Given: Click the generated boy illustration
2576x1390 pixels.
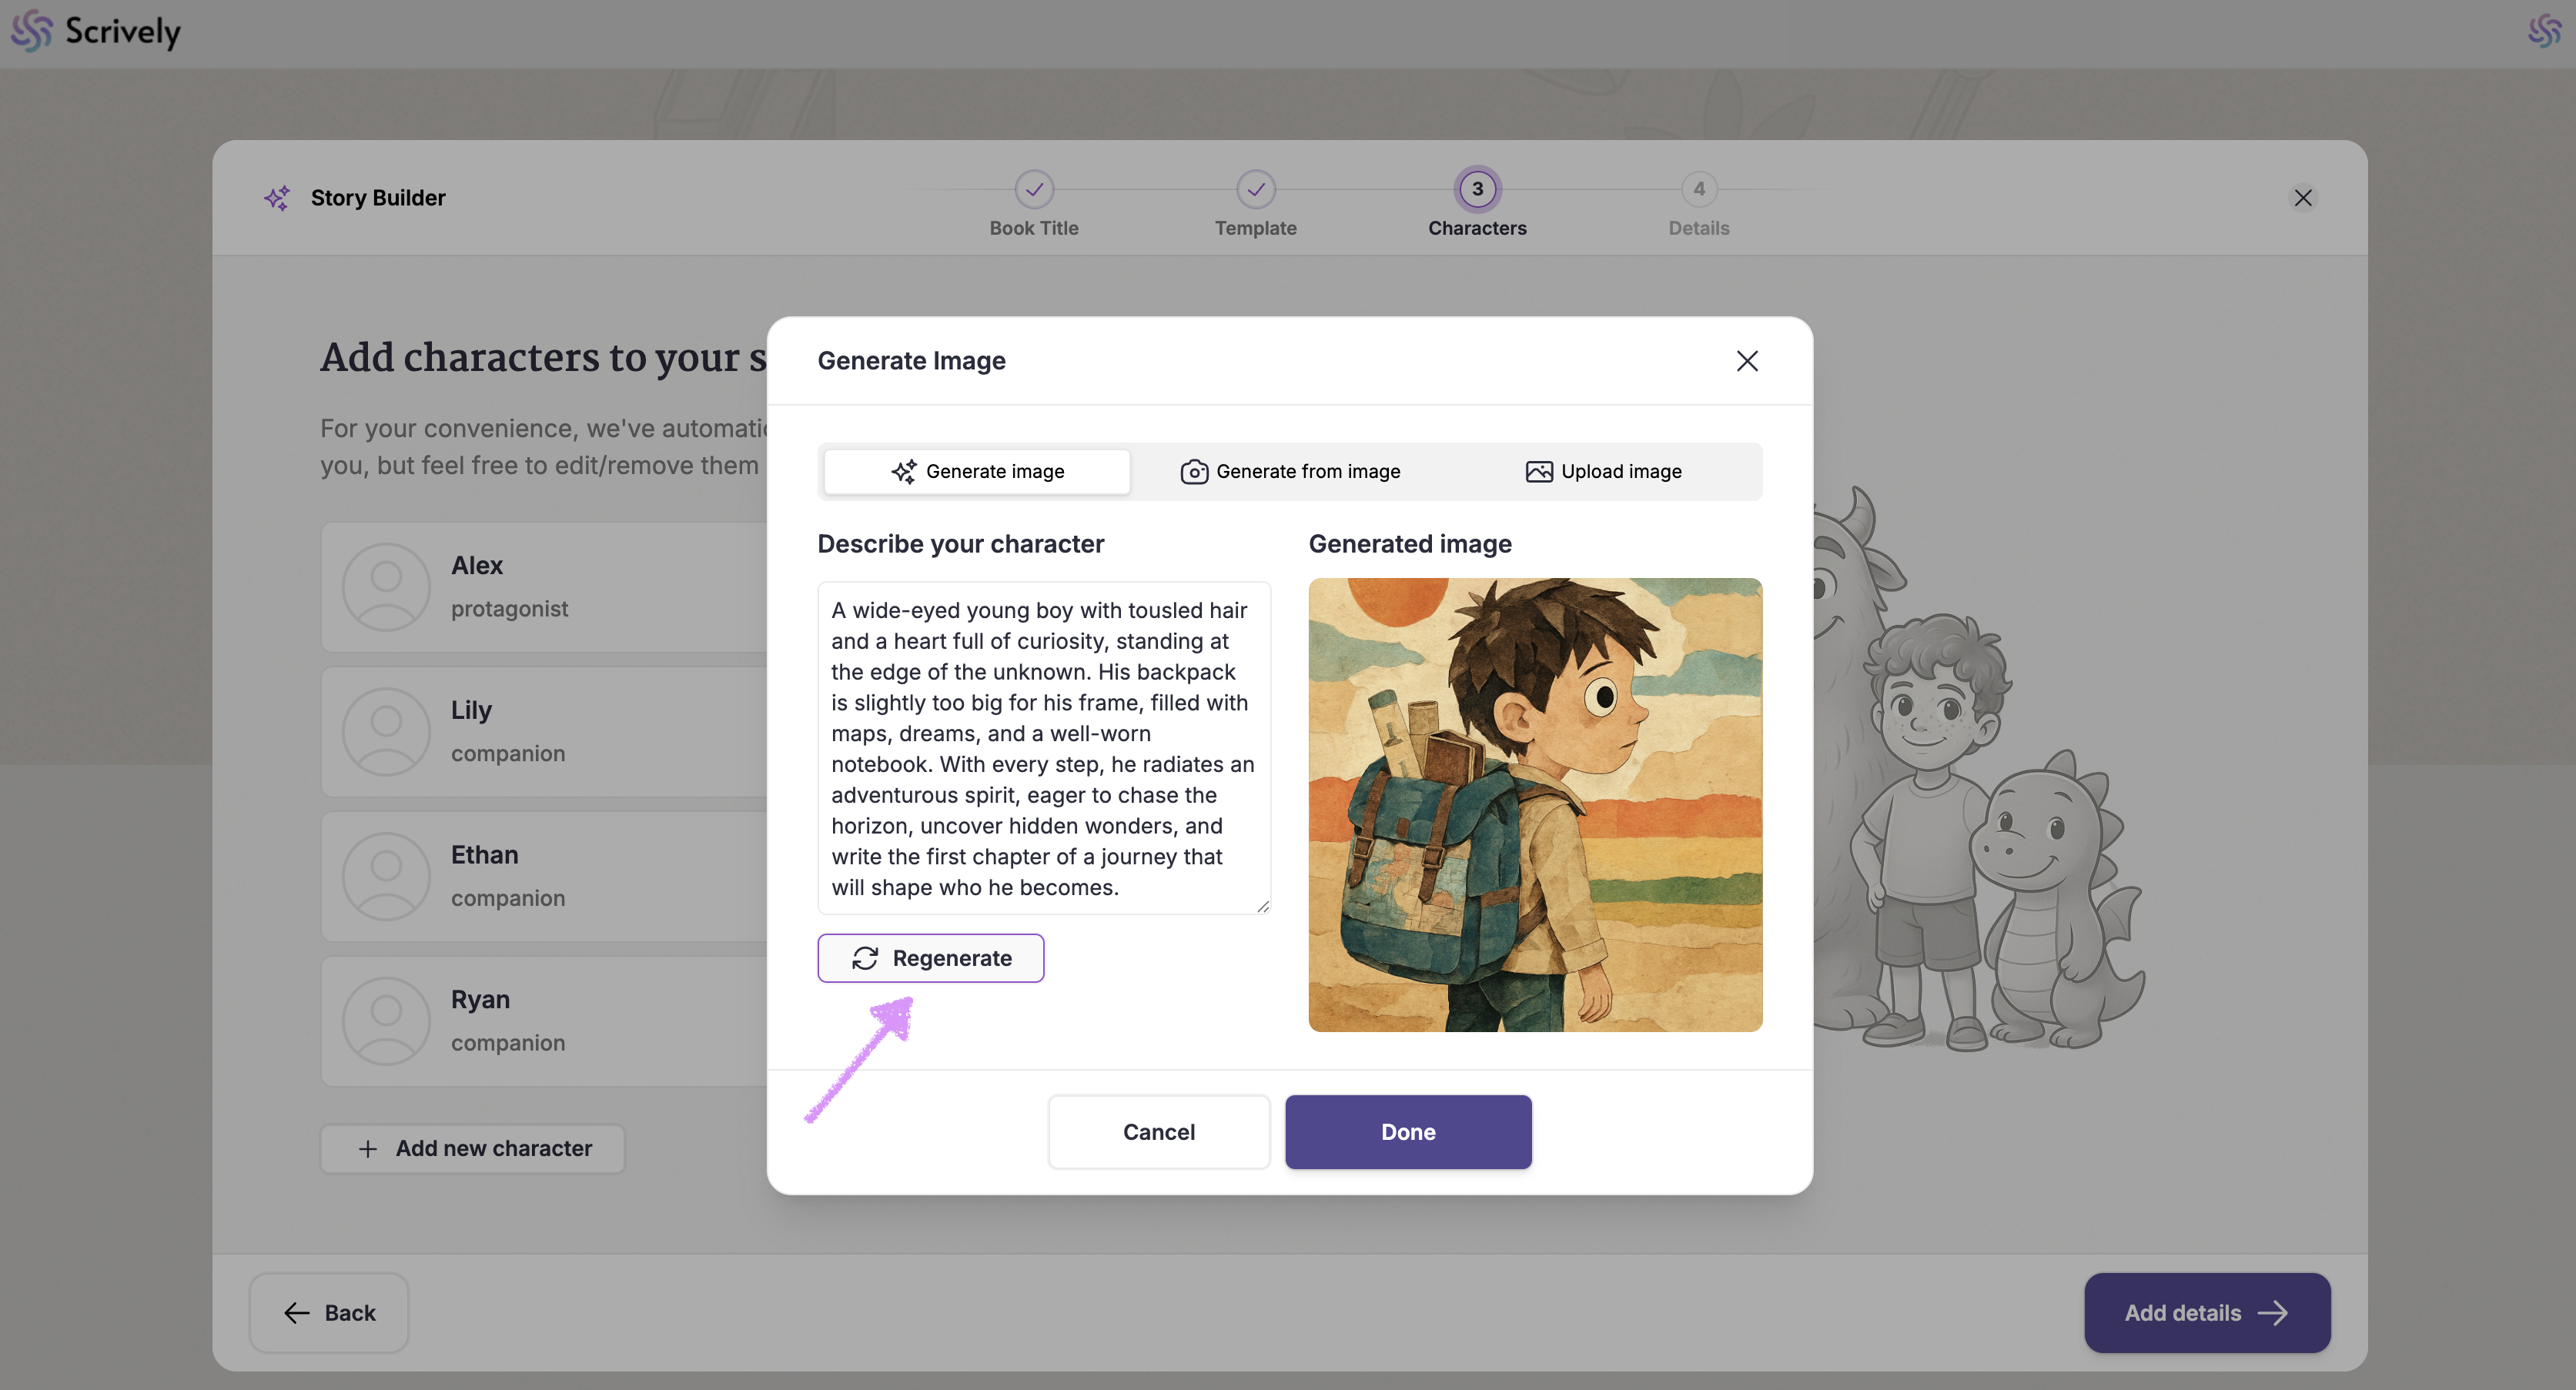Looking at the screenshot, I should (x=1534, y=805).
